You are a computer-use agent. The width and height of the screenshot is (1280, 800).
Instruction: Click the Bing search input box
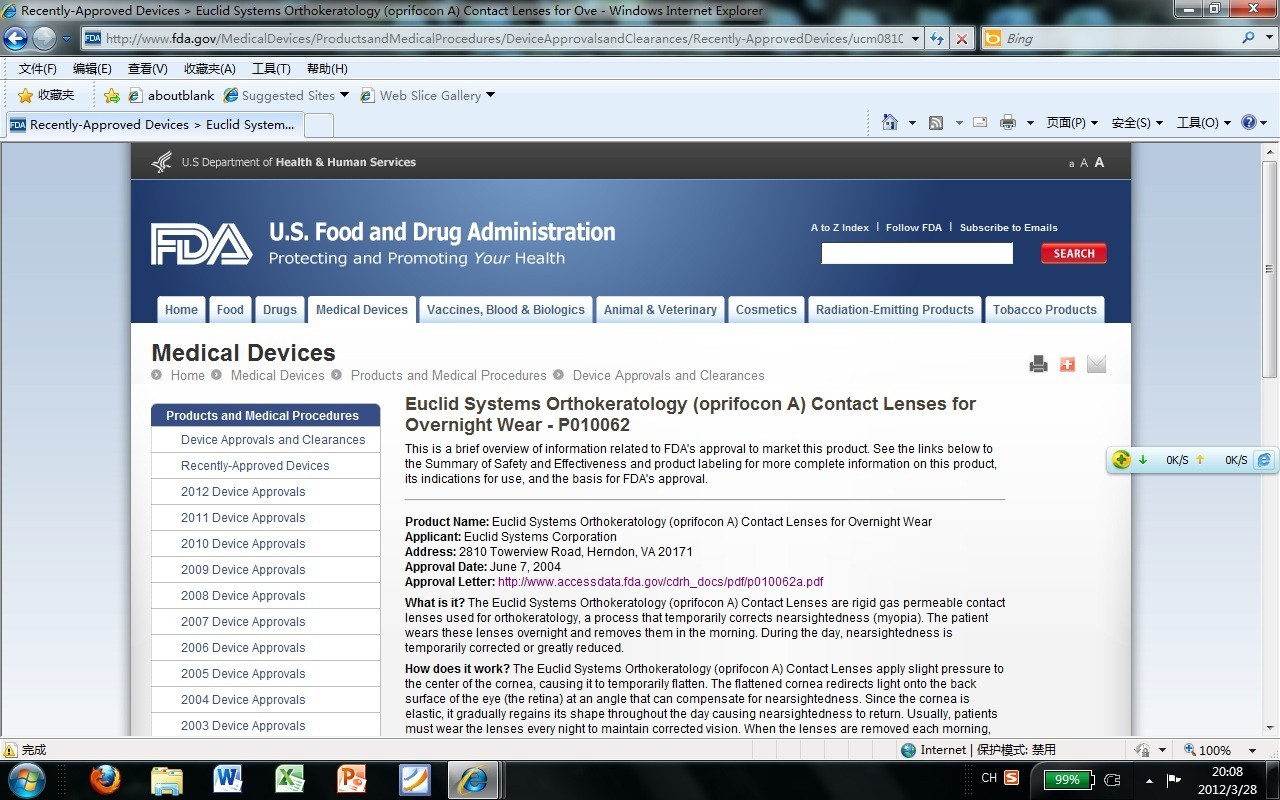(x=1118, y=38)
